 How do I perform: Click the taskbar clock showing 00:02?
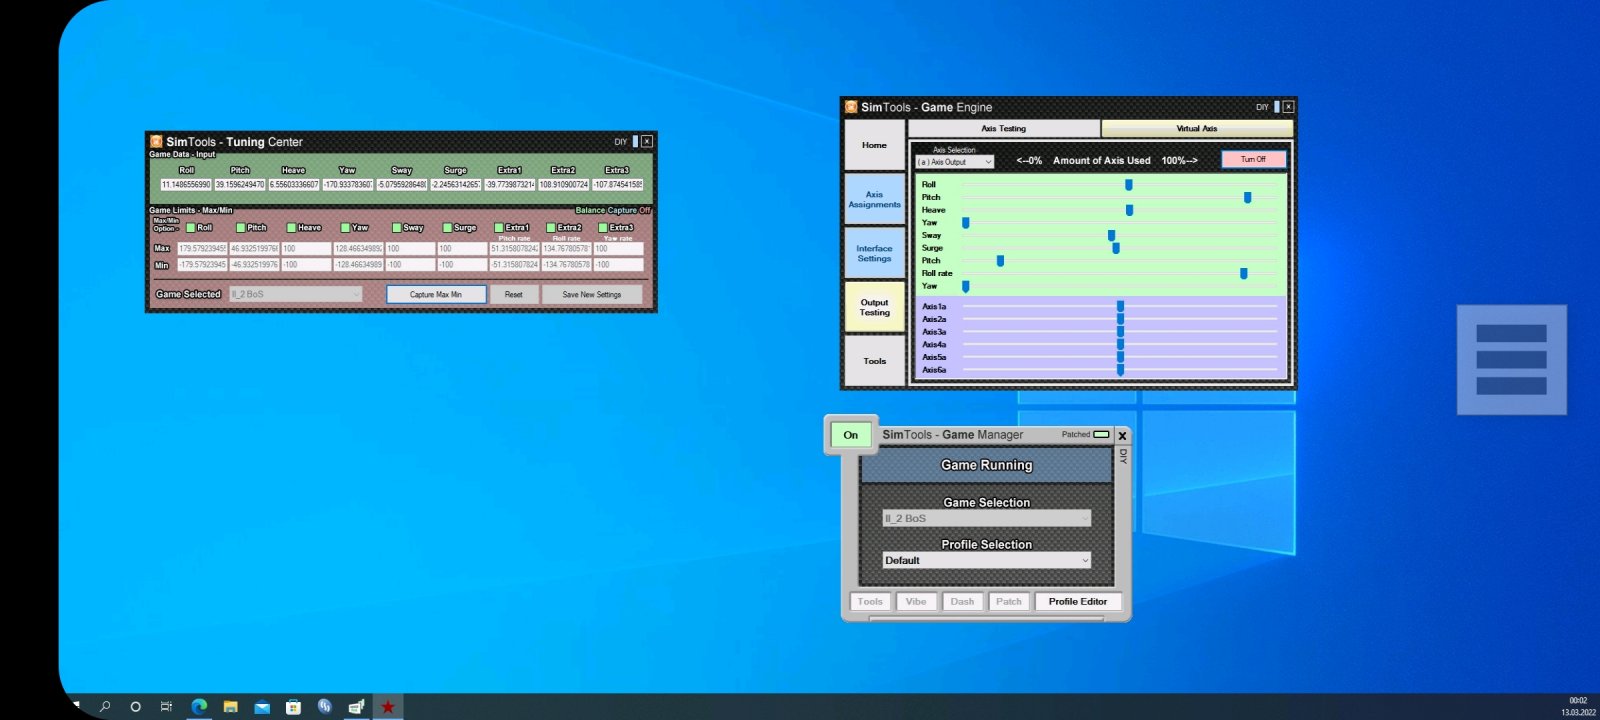click(1578, 700)
